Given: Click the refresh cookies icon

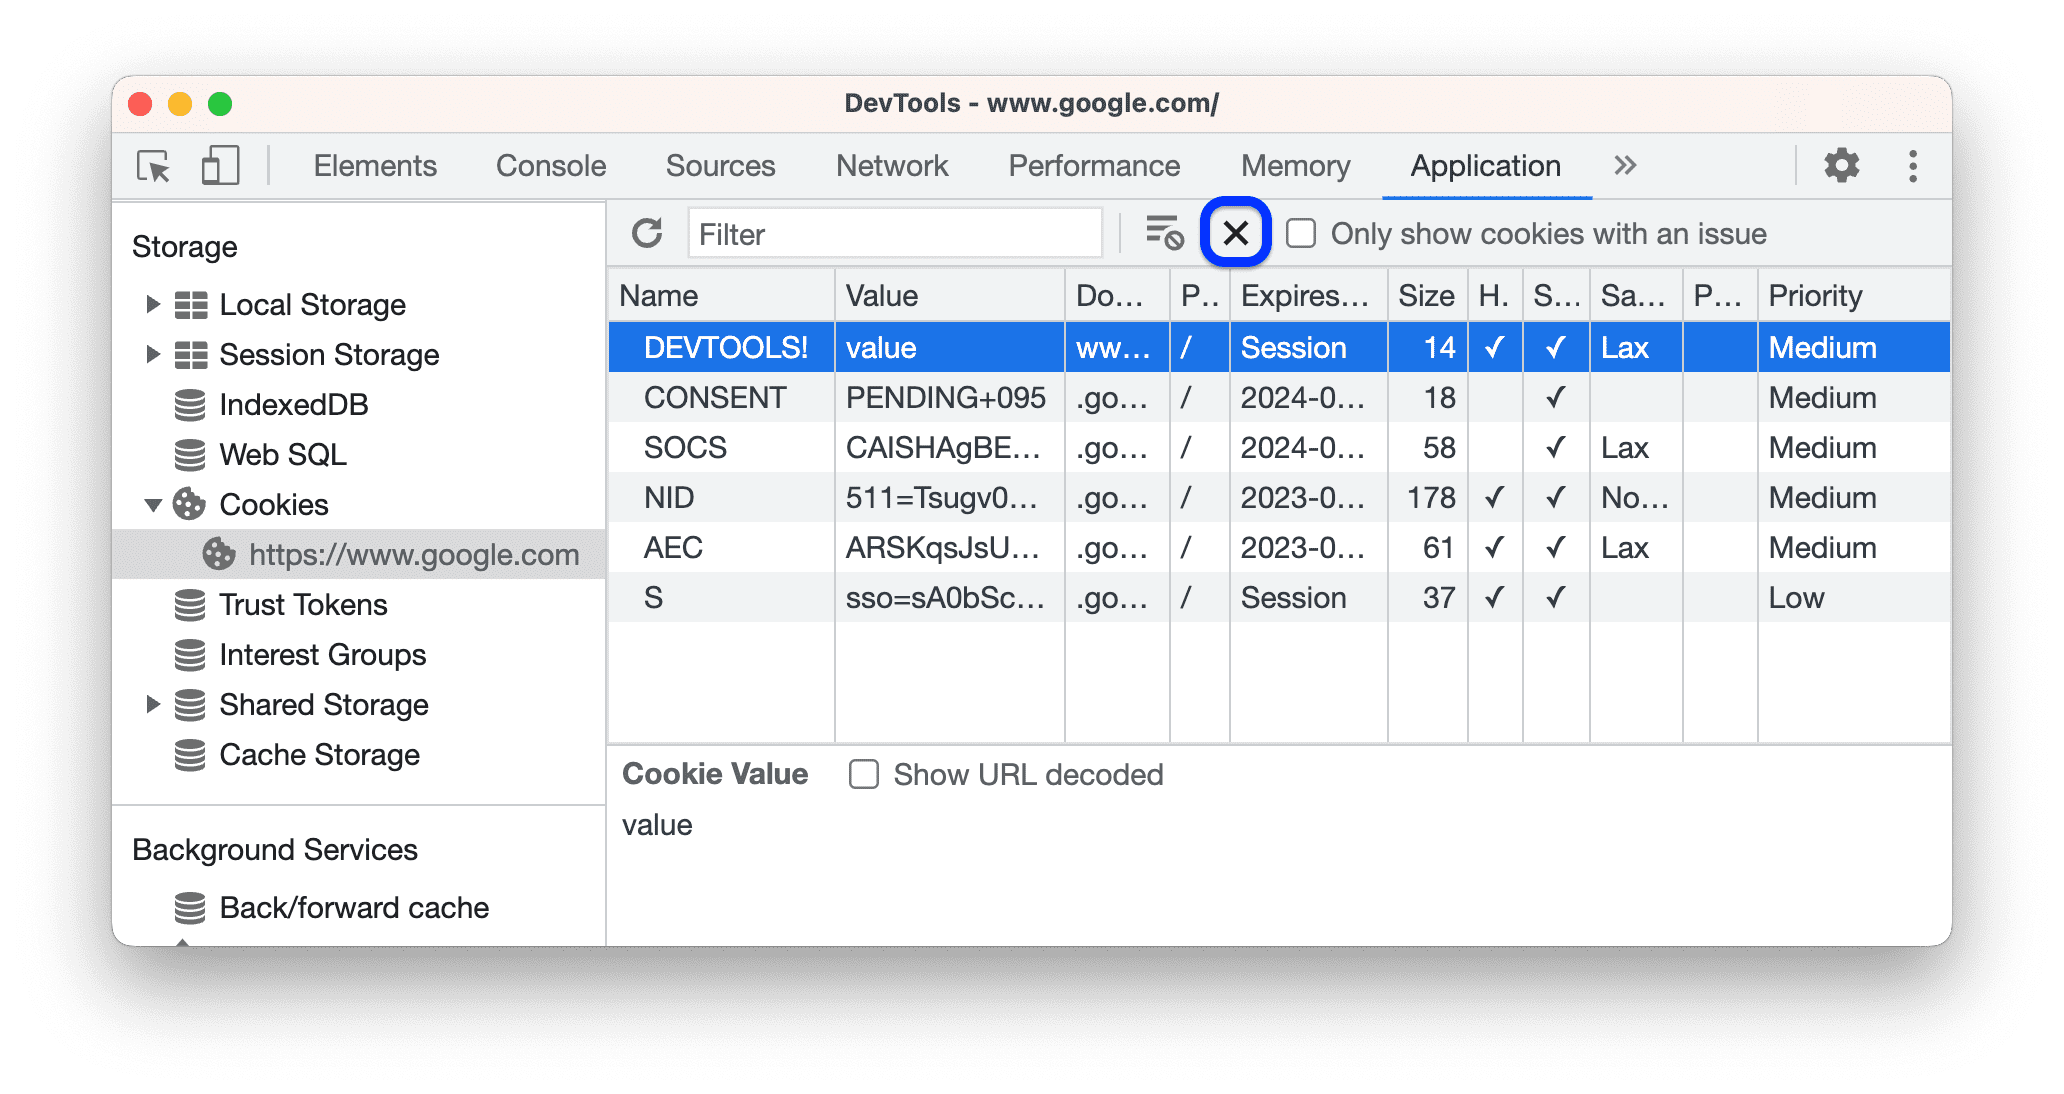Looking at the screenshot, I should pyautogui.click(x=647, y=232).
